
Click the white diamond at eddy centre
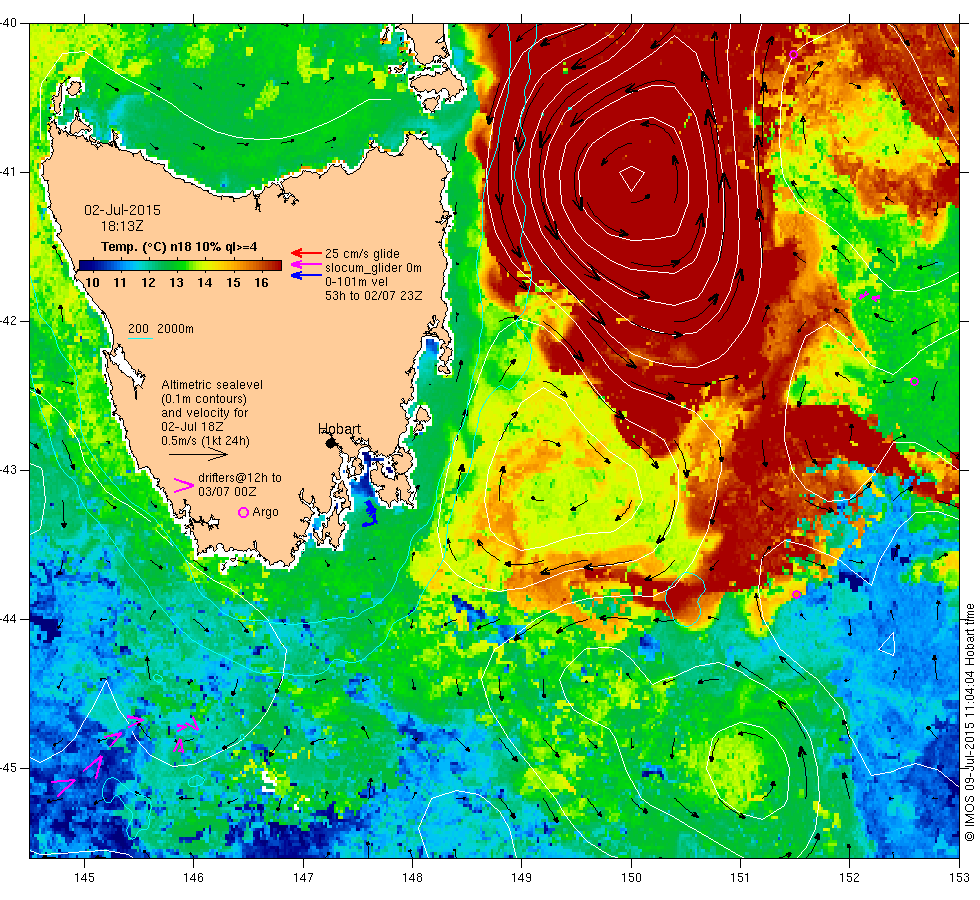tap(632, 179)
